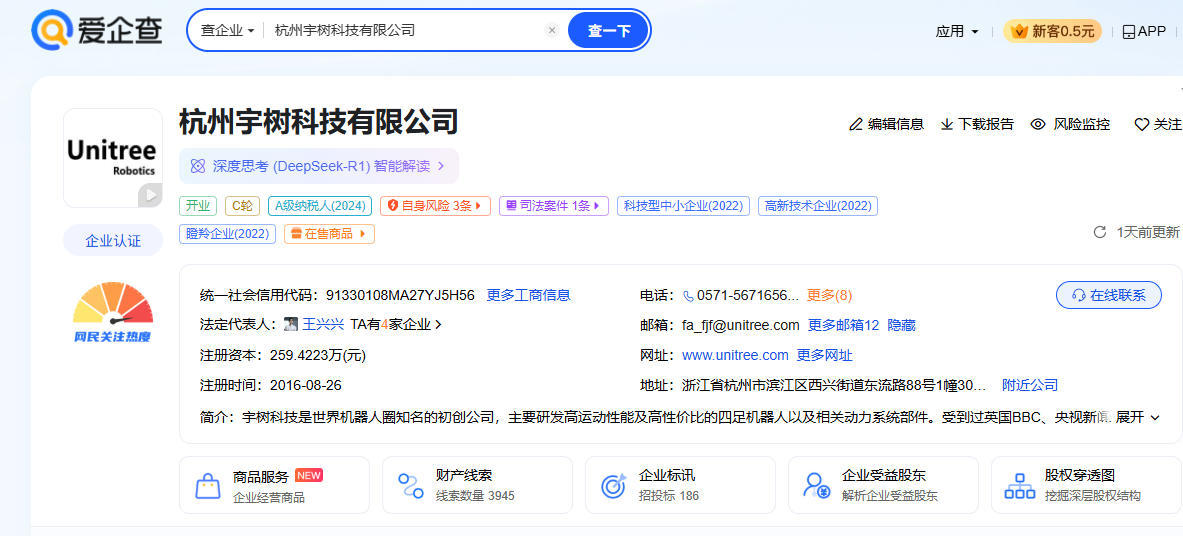Viewport: 1183px width, 536px height.
Task: Open the 企业标讯 card
Action: tap(680, 485)
